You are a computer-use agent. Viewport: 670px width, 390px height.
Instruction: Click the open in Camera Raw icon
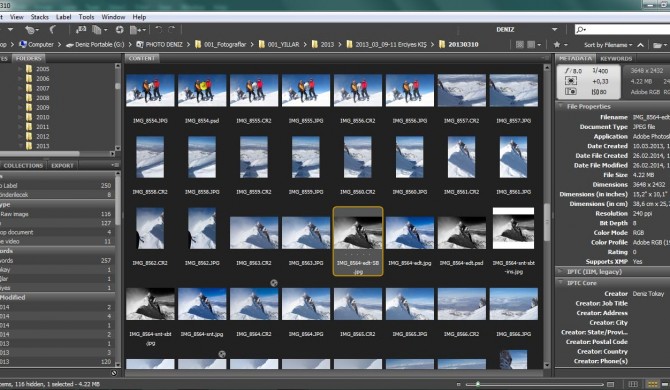[120, 29]
